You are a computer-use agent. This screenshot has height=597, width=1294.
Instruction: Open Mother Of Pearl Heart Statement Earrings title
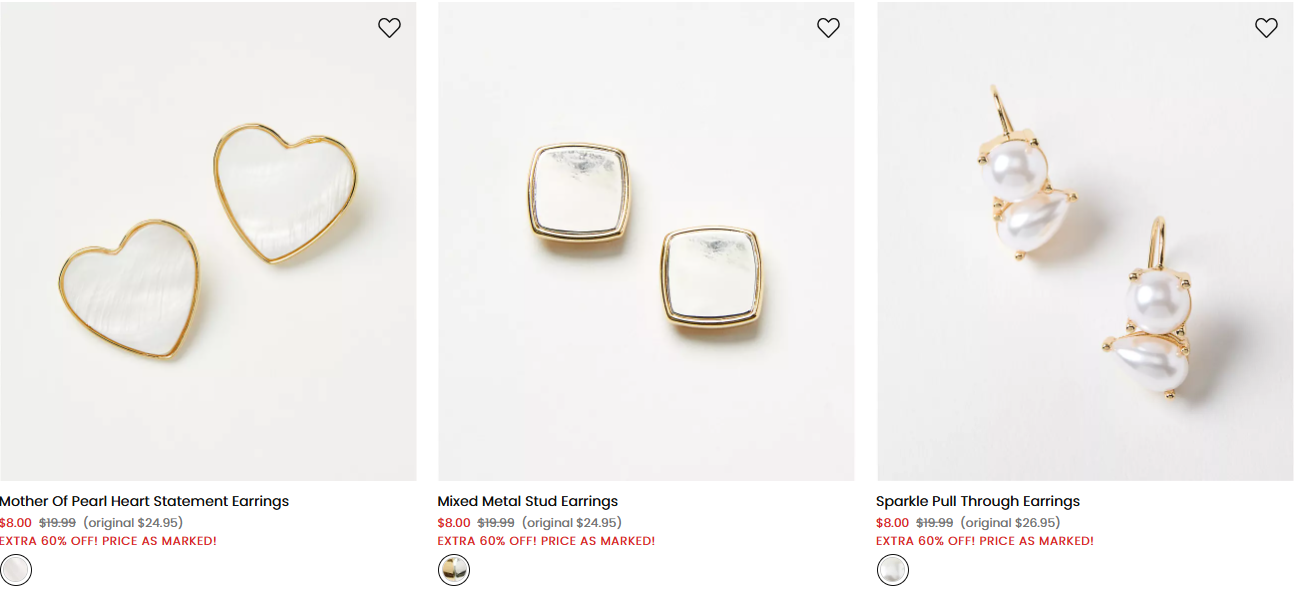point(145,501)
